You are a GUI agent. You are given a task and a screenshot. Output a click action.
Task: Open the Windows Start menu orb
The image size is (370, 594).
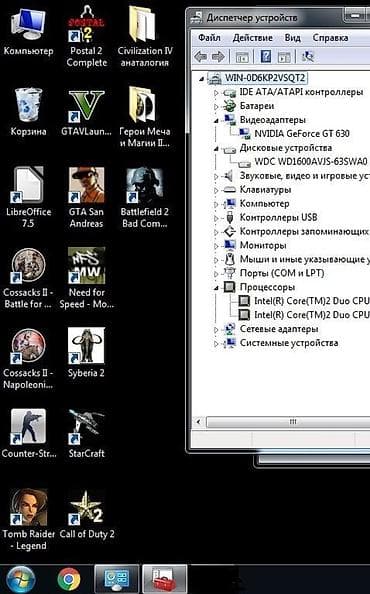pos(21,580)
